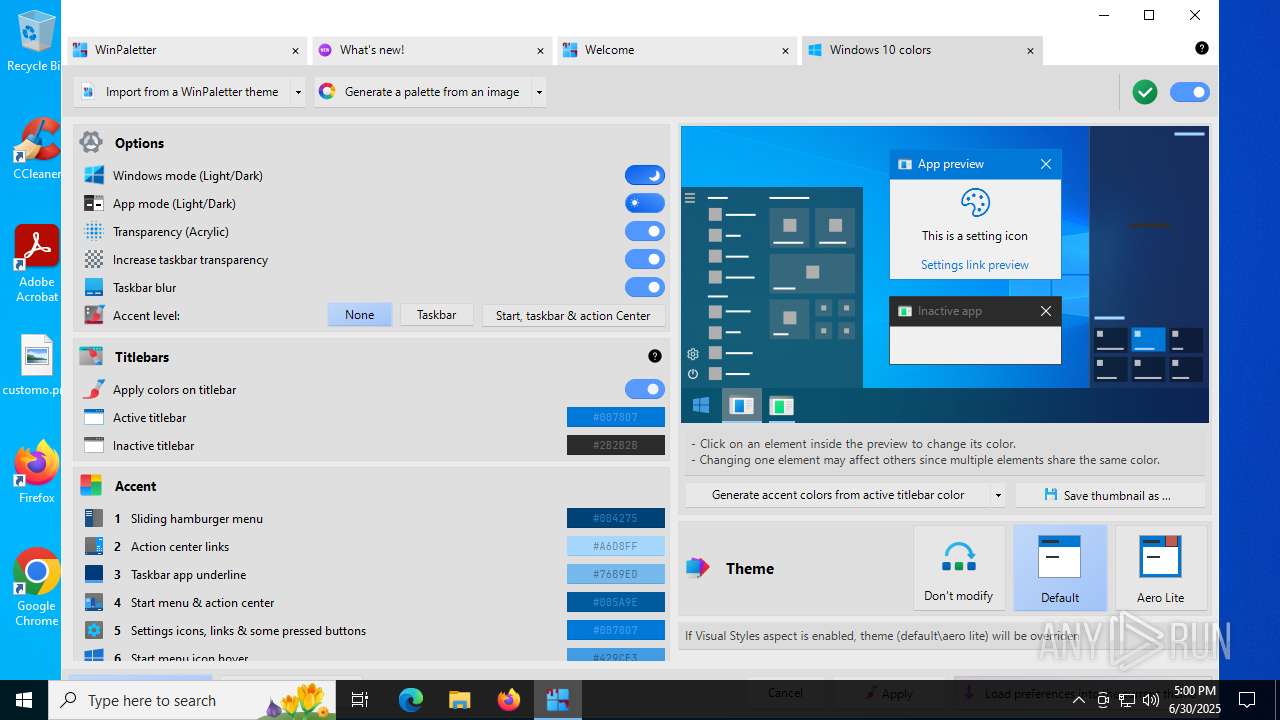This screenshot has width=1280, height=720.
Task: Click the Taskbar app underline color swatch
Action: 616,574
